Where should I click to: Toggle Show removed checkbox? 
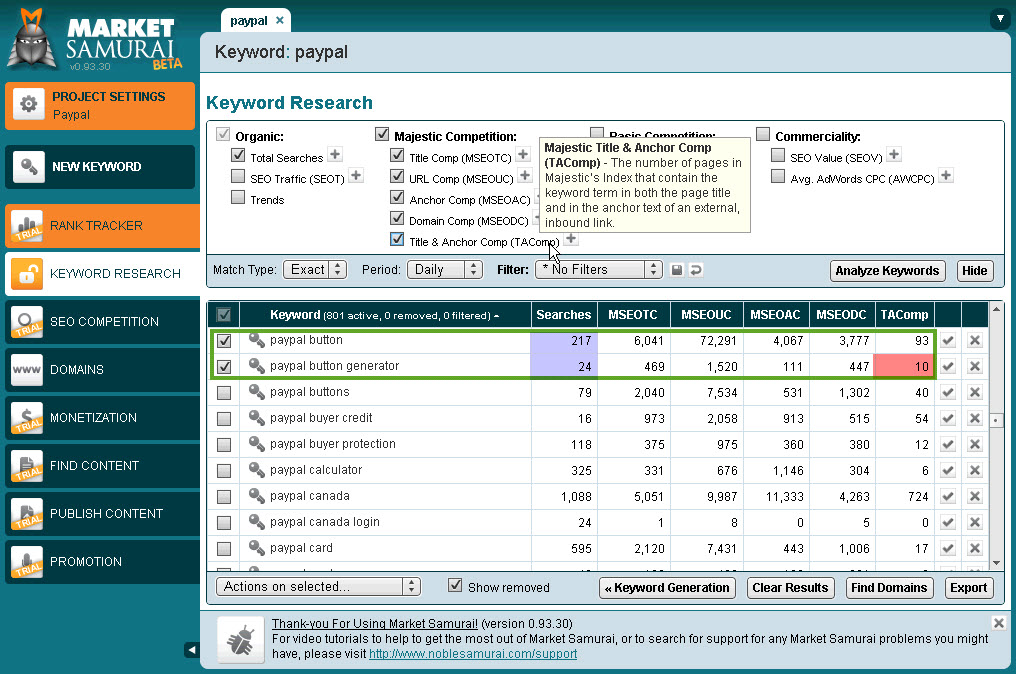point(456,585)
